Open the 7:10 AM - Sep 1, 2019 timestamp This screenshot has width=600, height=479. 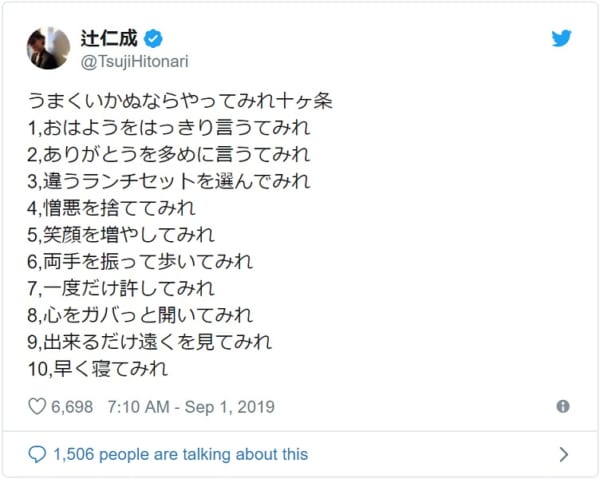tap(191, 407)
